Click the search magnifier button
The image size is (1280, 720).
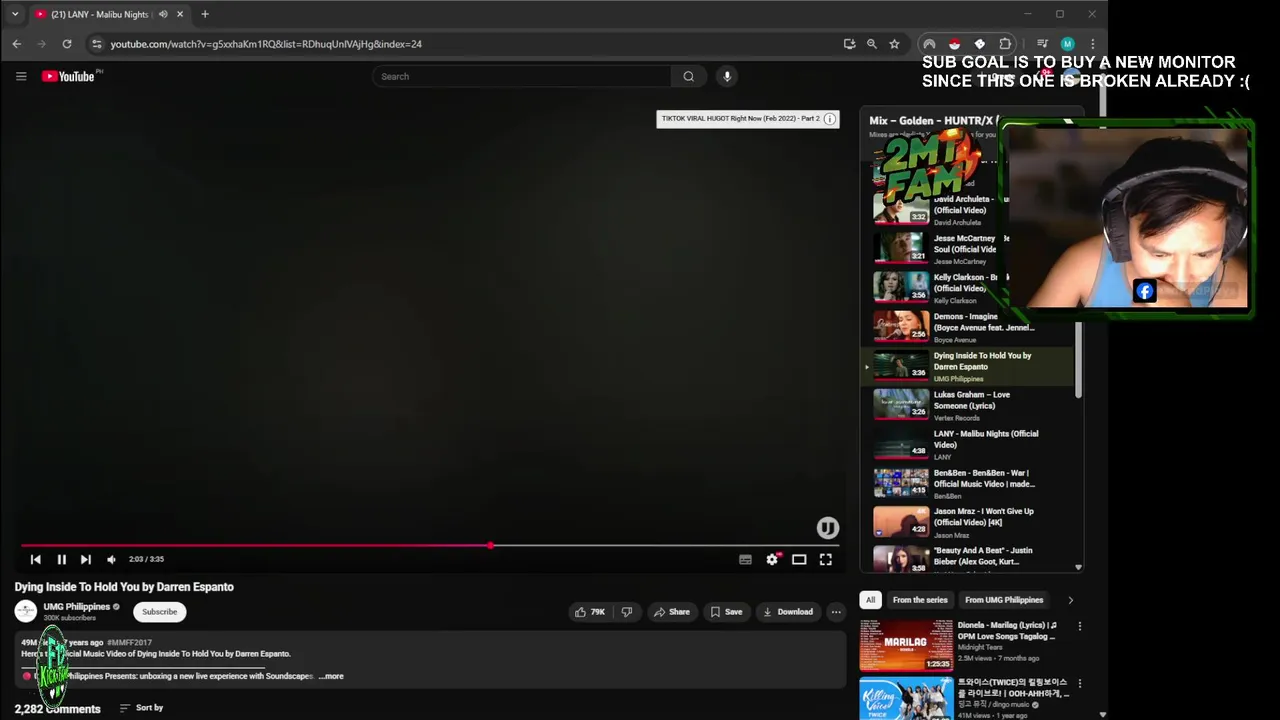coord(688,76)
